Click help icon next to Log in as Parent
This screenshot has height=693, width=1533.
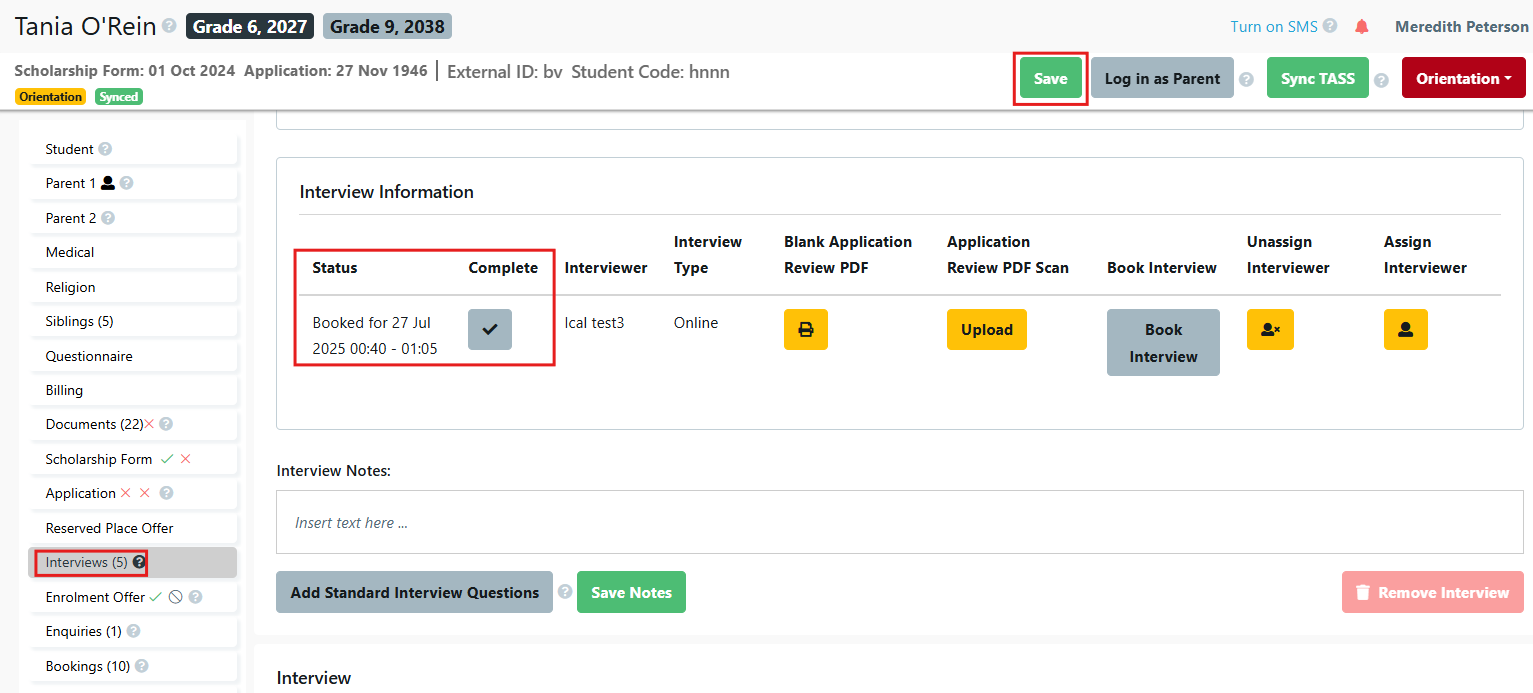tap(1246, 80)
